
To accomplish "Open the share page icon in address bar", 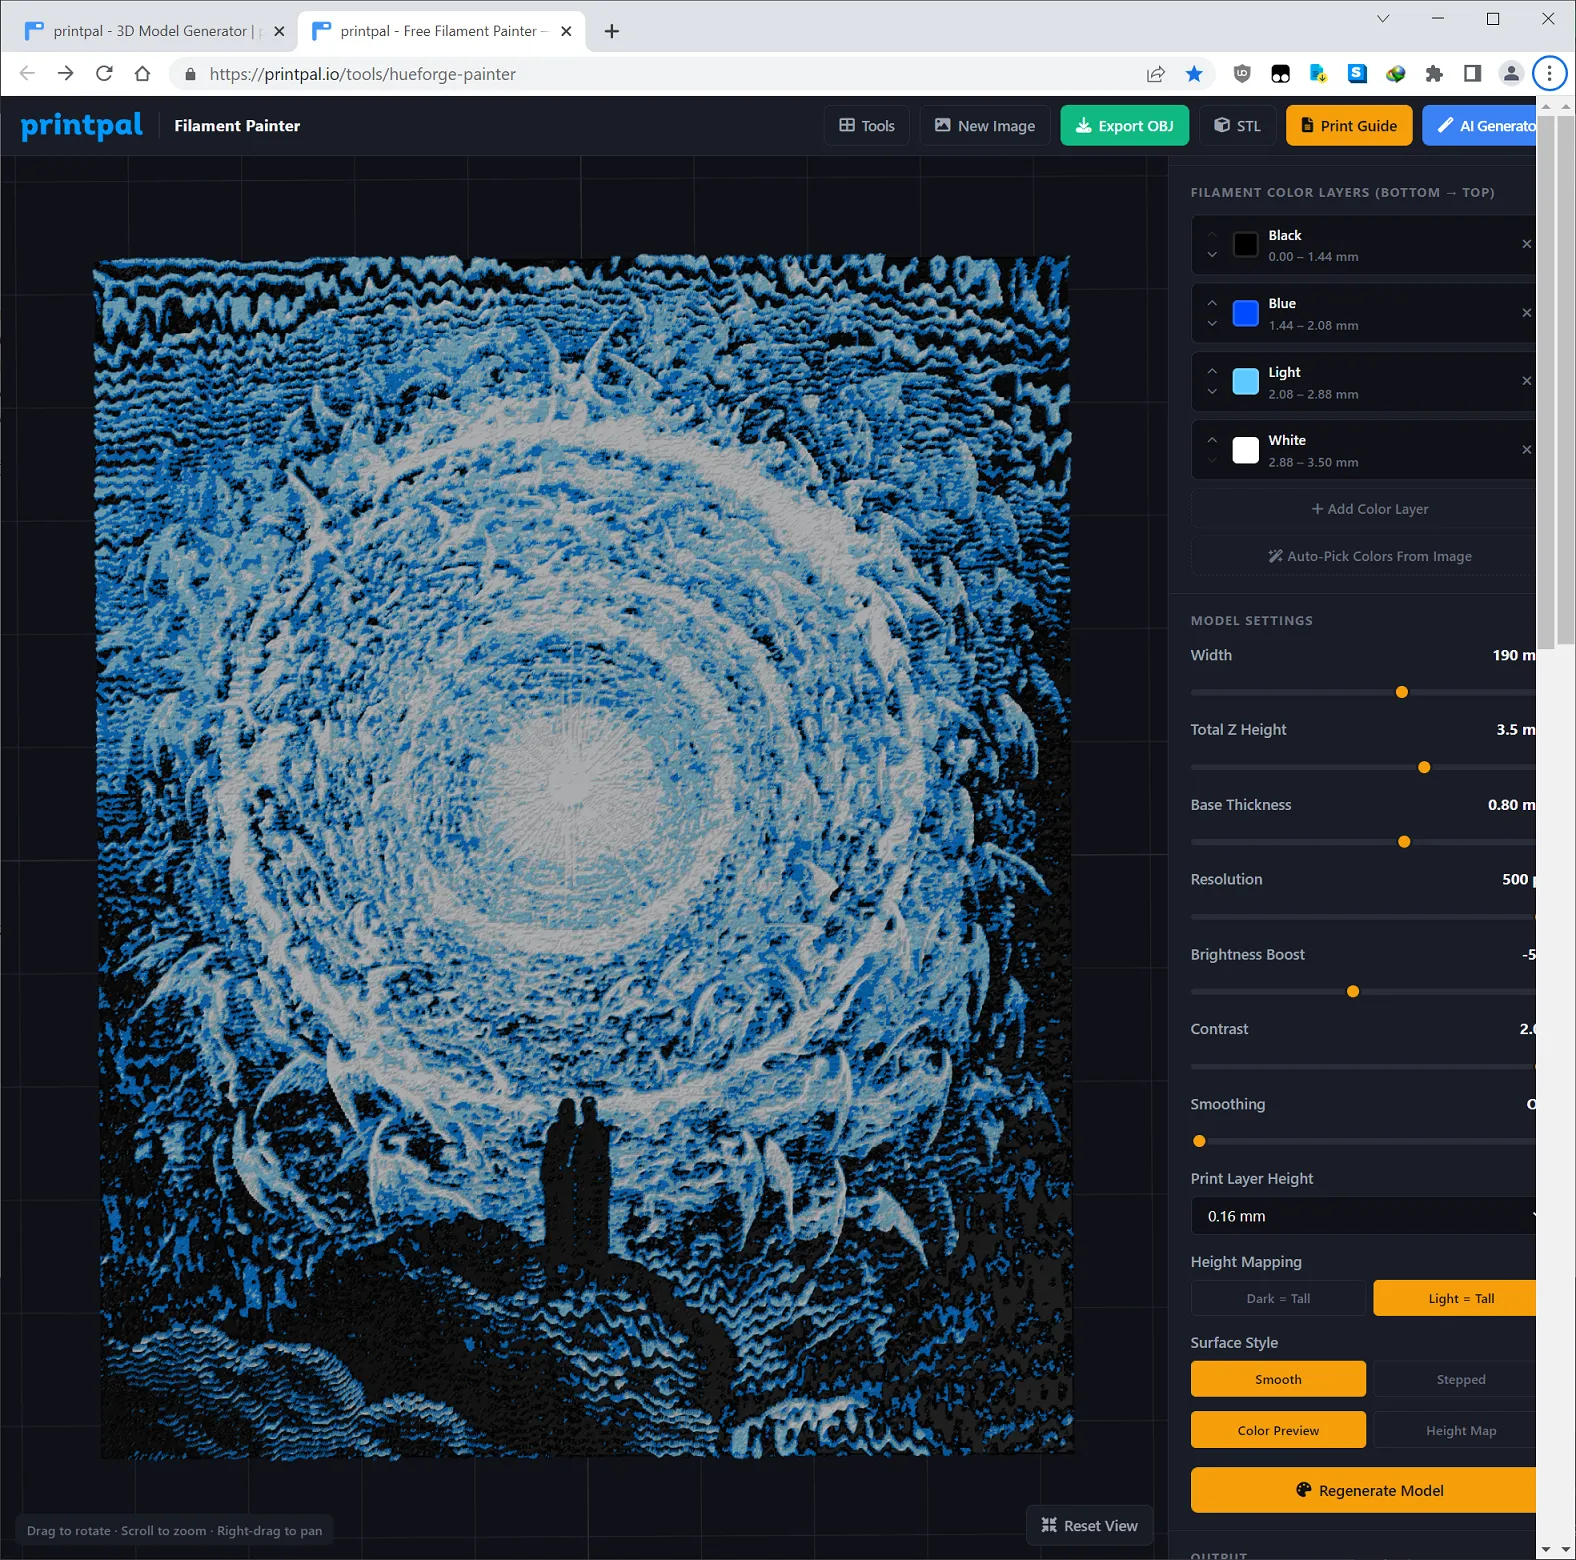I will [x=1156, y=73].
